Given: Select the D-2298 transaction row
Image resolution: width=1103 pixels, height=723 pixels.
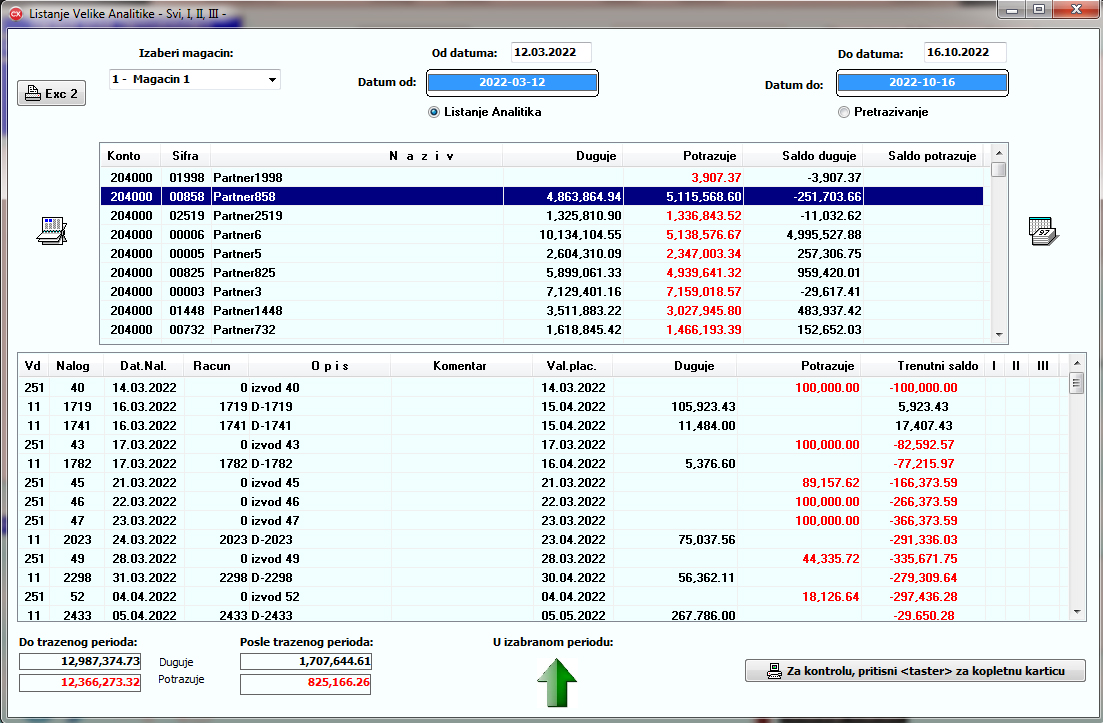Looking at the screenshot, I should [x=543, y=577].
